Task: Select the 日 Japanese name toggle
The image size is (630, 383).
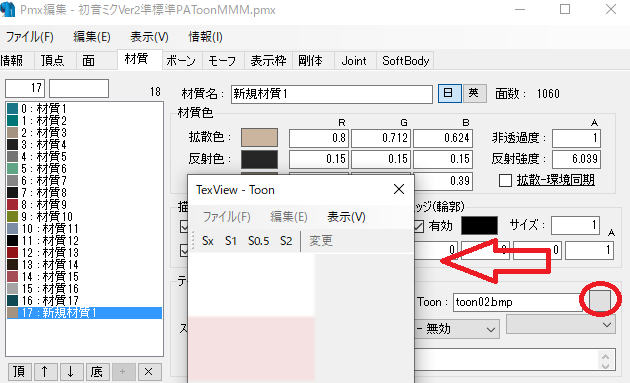Action: (x=449, y=93)
